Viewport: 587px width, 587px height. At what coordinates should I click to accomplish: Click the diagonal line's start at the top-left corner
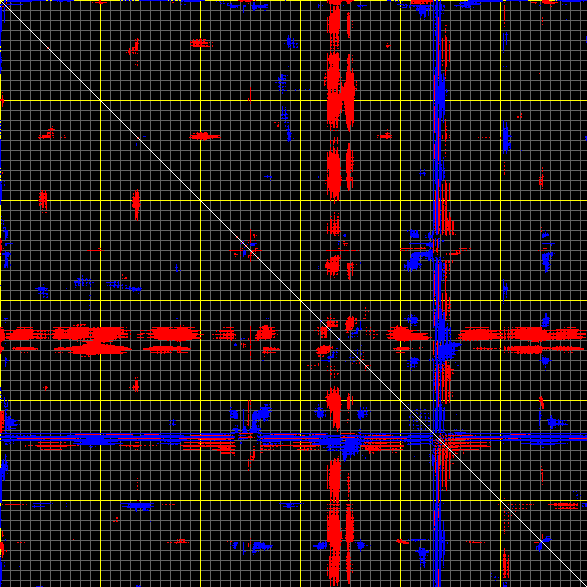click(2, 2)
